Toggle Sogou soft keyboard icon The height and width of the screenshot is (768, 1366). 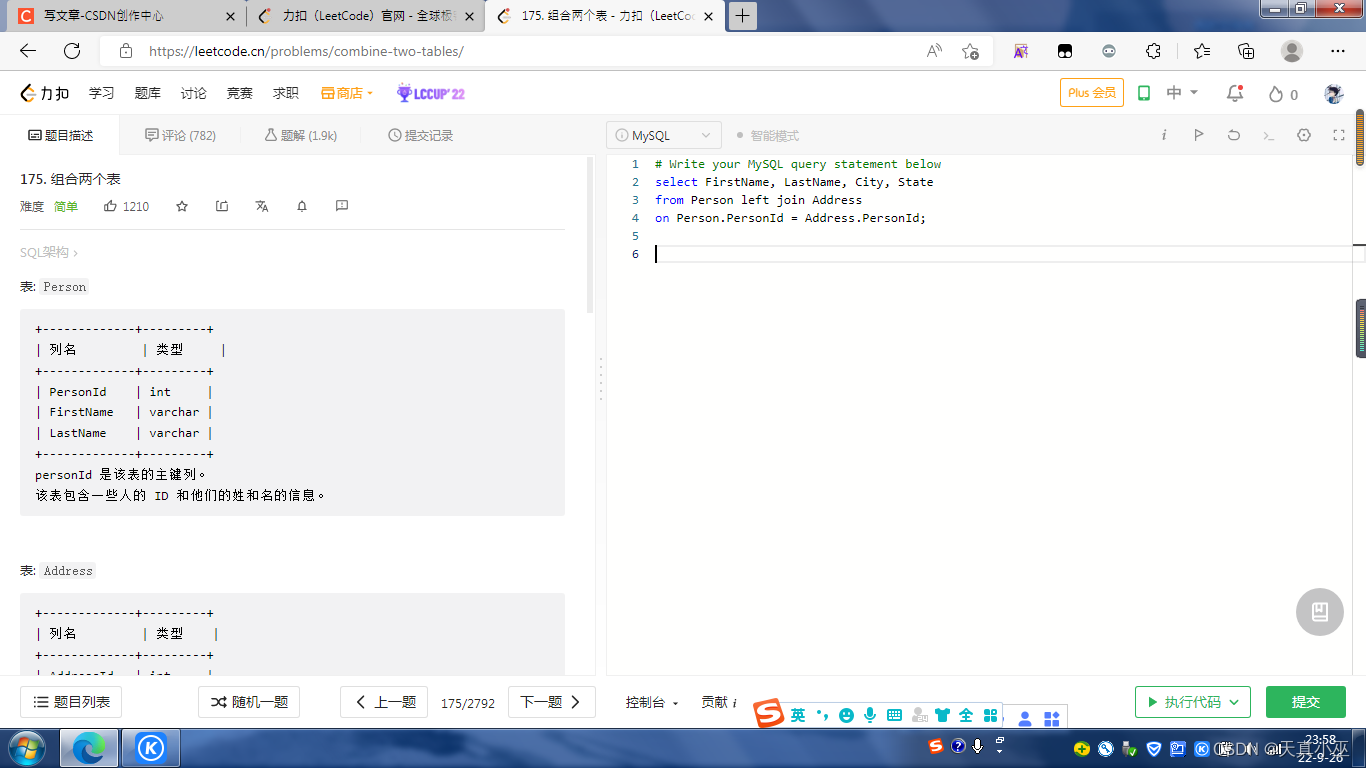pos(894,715)
